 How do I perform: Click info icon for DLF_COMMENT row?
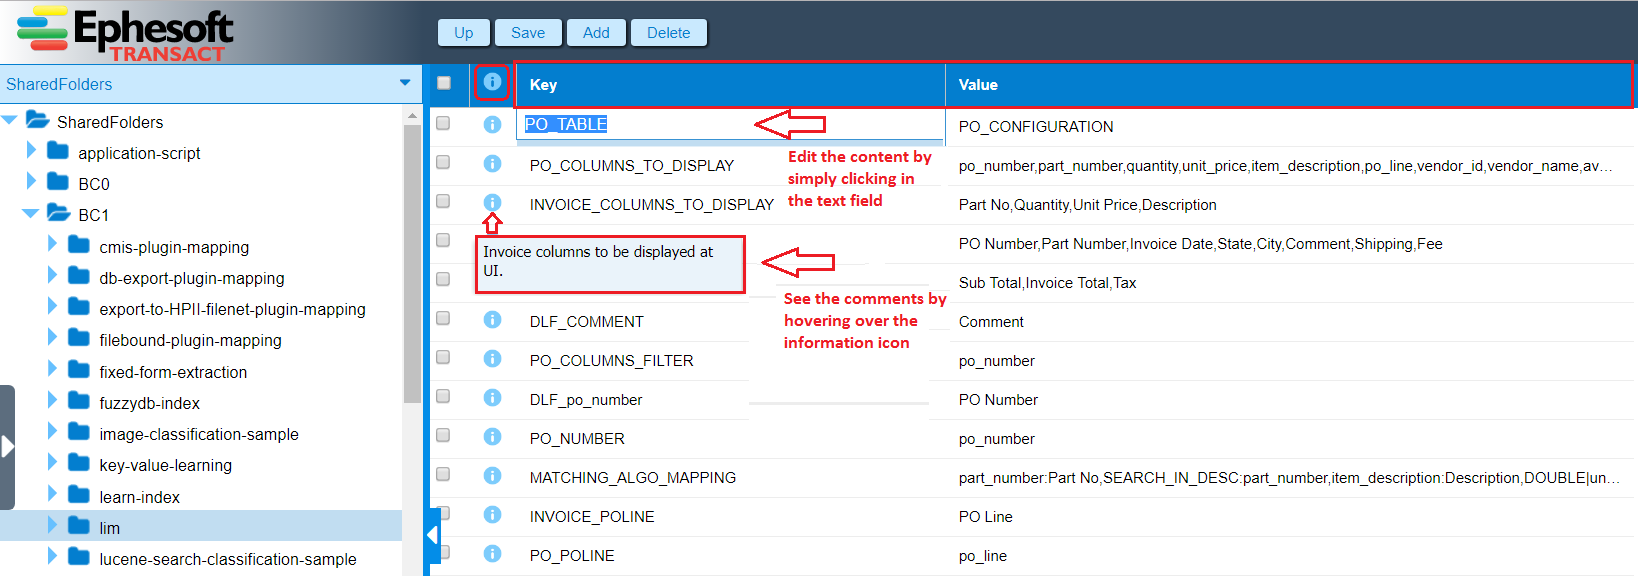point(492,319)
